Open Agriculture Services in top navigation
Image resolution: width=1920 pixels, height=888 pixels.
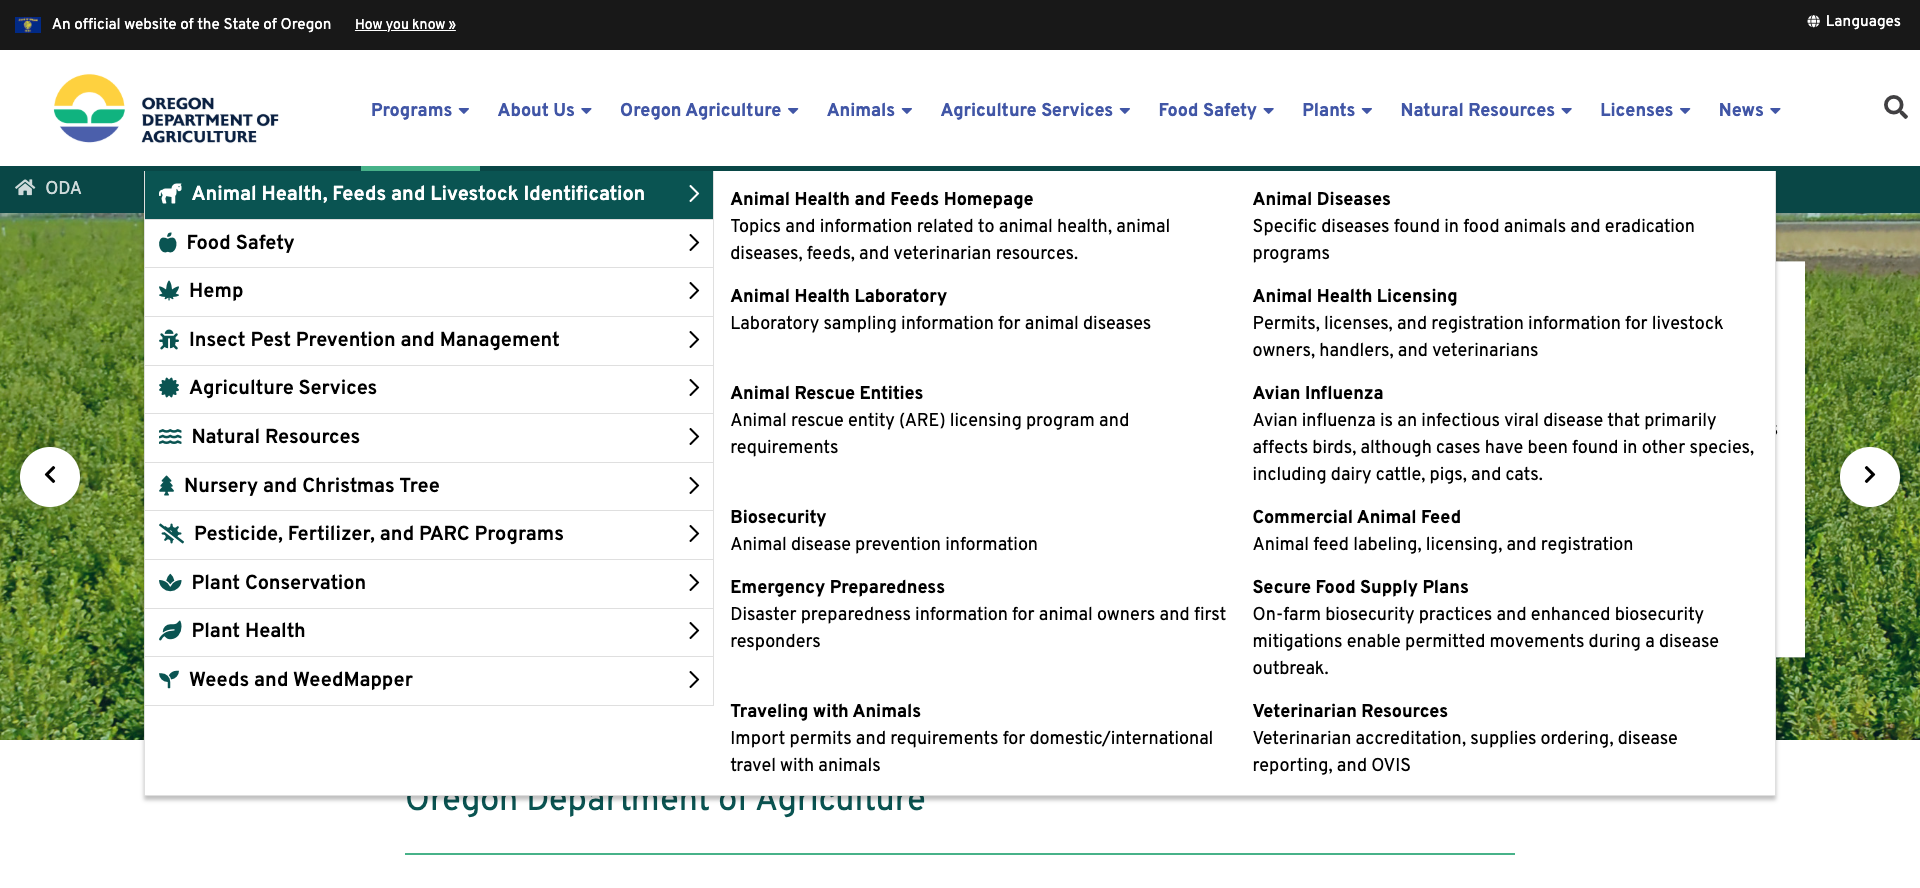coord(1035,110)
